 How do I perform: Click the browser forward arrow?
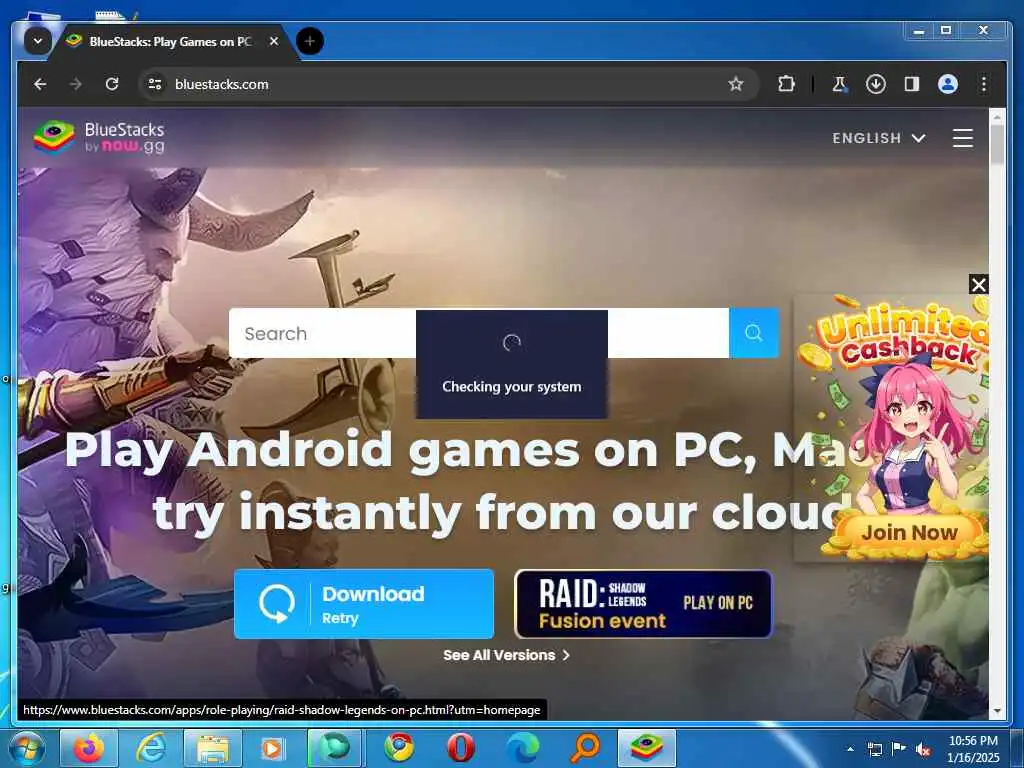coord(76,84)
